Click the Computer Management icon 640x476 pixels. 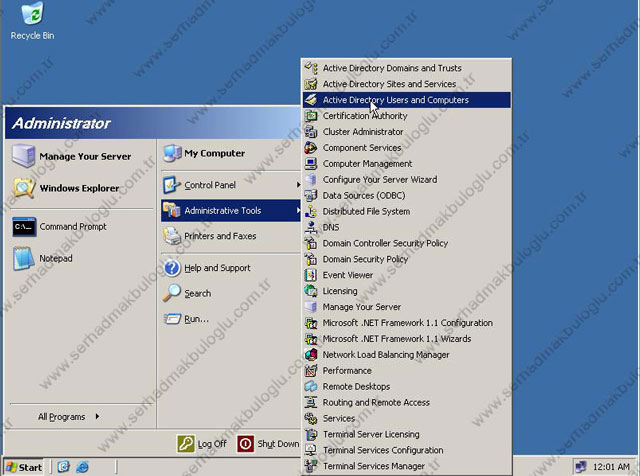click(x=311, y=163)
